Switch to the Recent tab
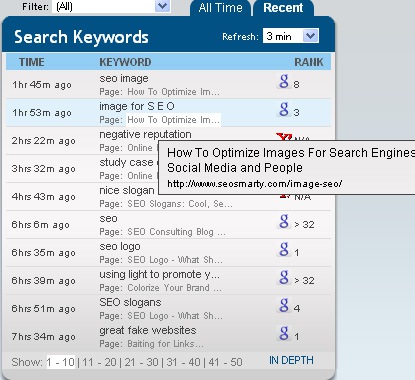The width and height of the screenshot is (415, 380). (283, 8)
